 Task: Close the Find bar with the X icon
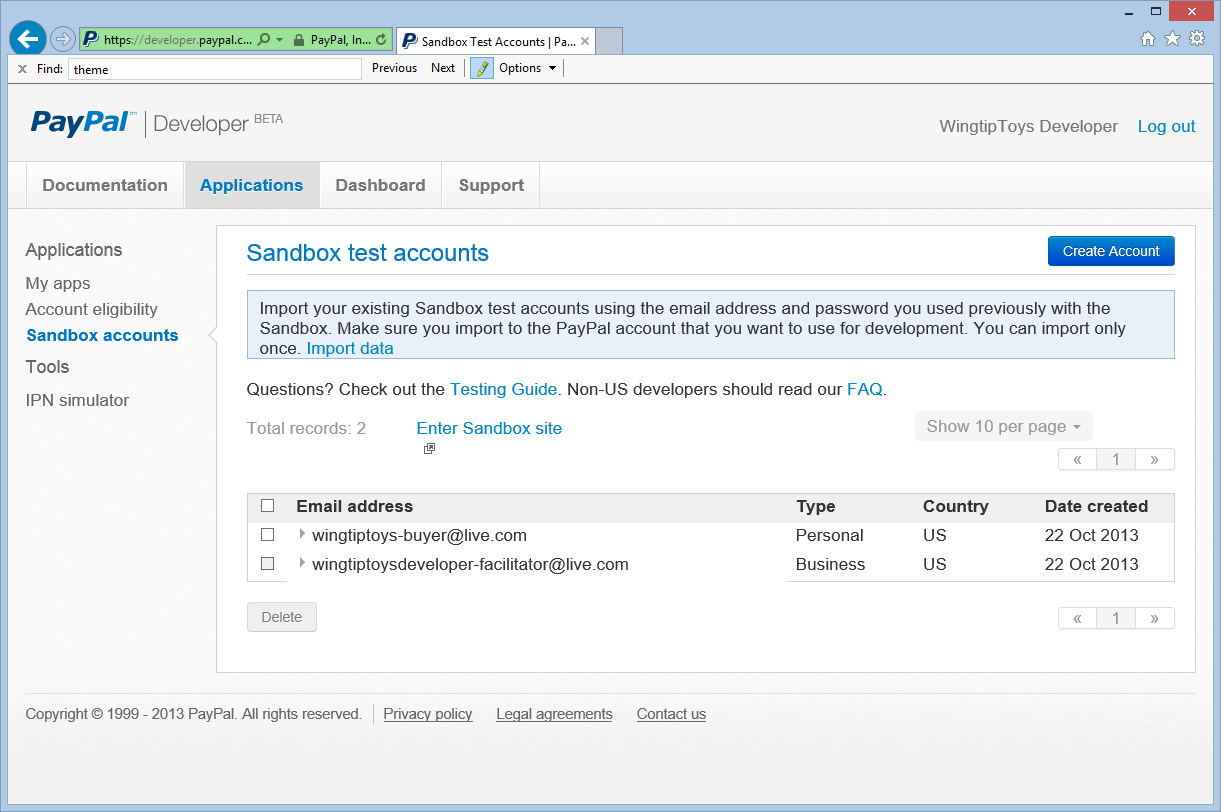(x=23, y=68)
